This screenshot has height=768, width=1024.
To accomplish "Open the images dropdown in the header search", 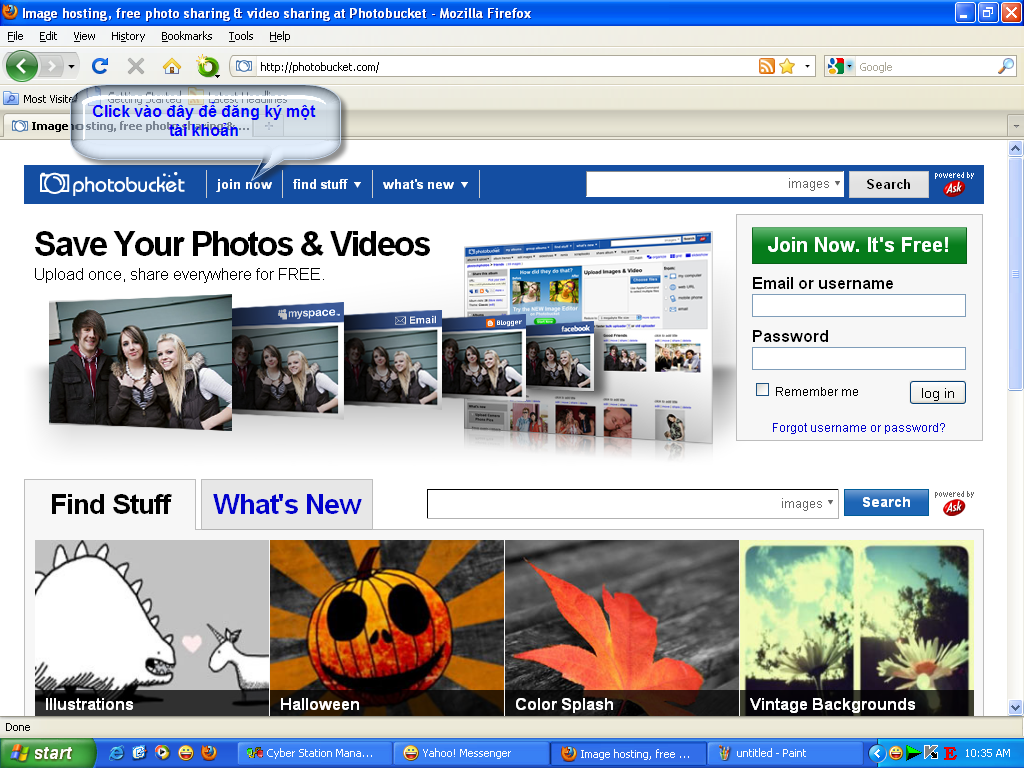I will [814, 184].
